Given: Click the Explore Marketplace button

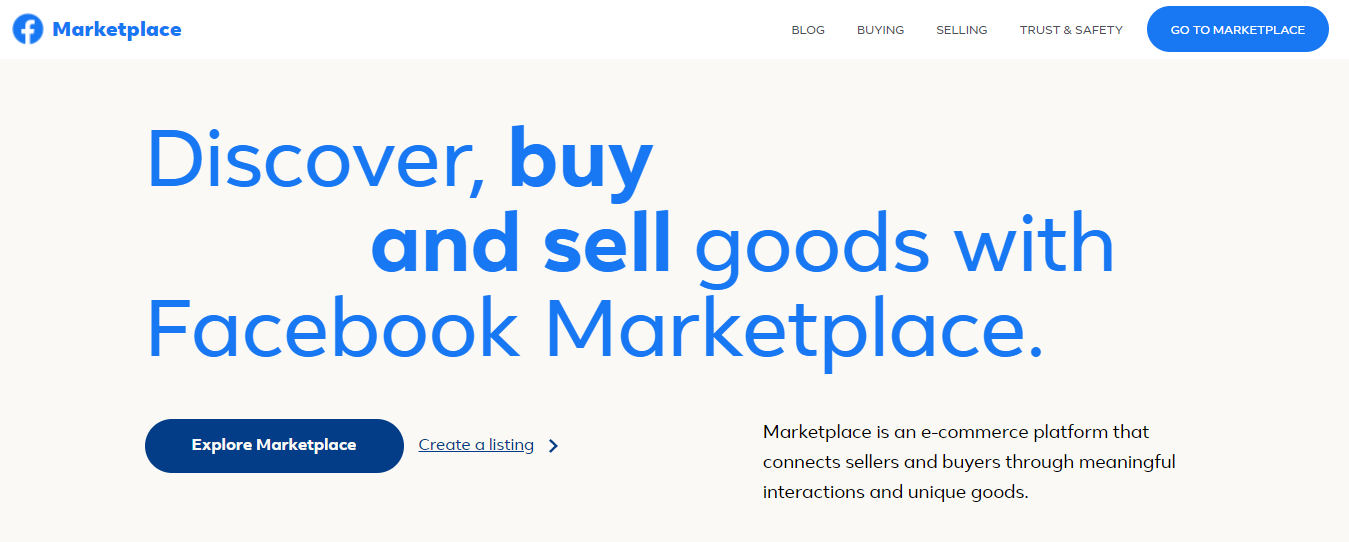Looking at the screenshot, I should tap(274, 445).
